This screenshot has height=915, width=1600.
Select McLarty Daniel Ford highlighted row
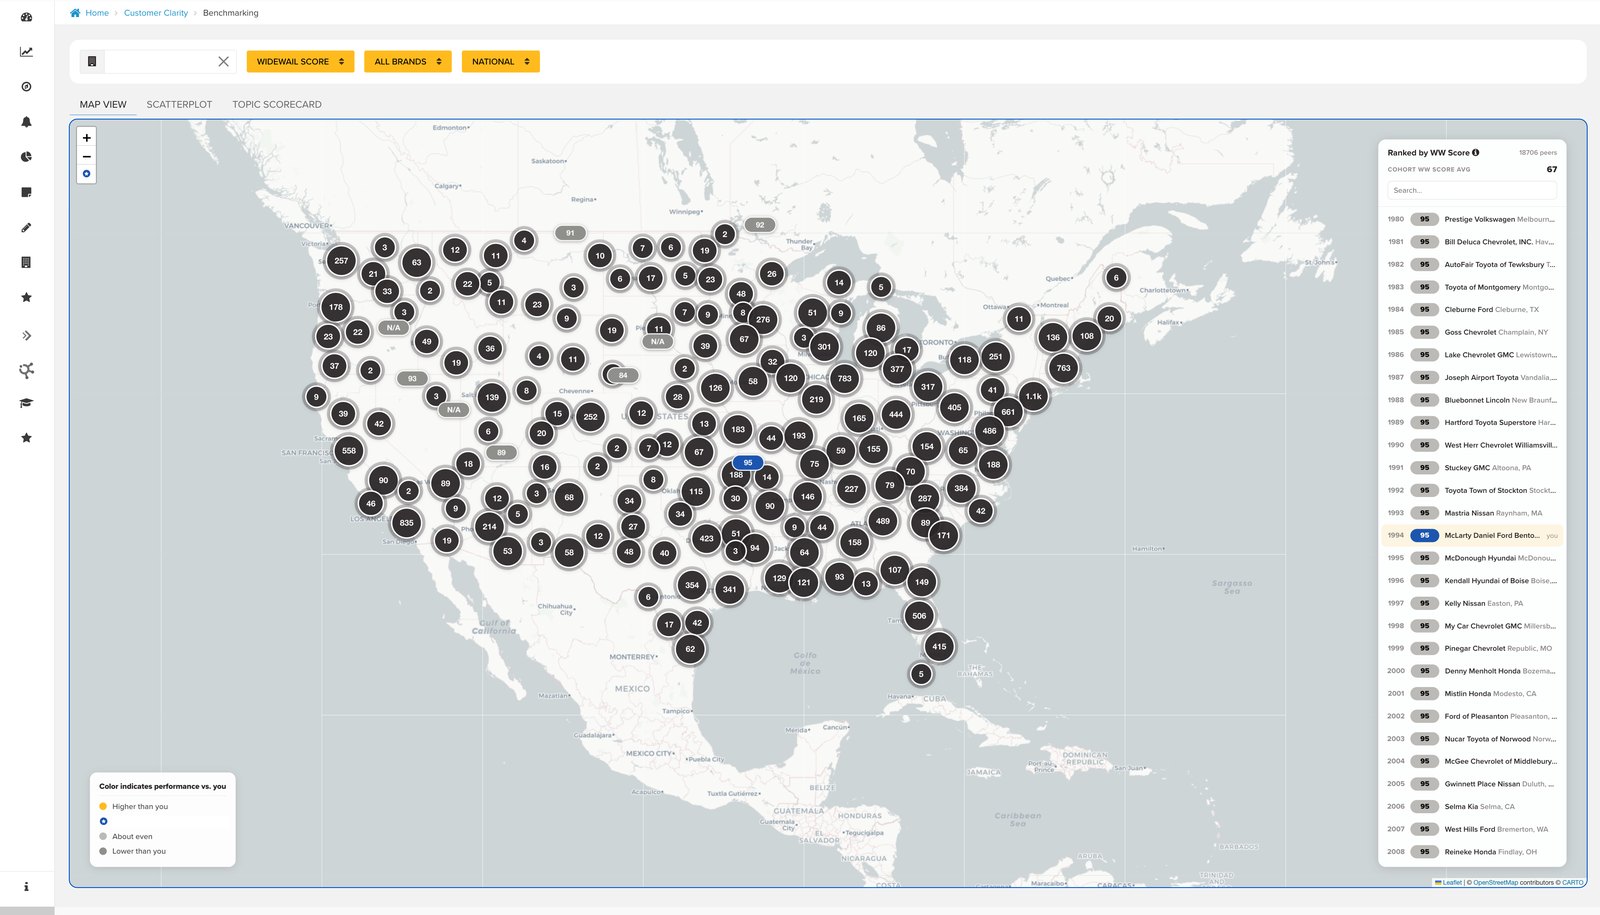1472,535
